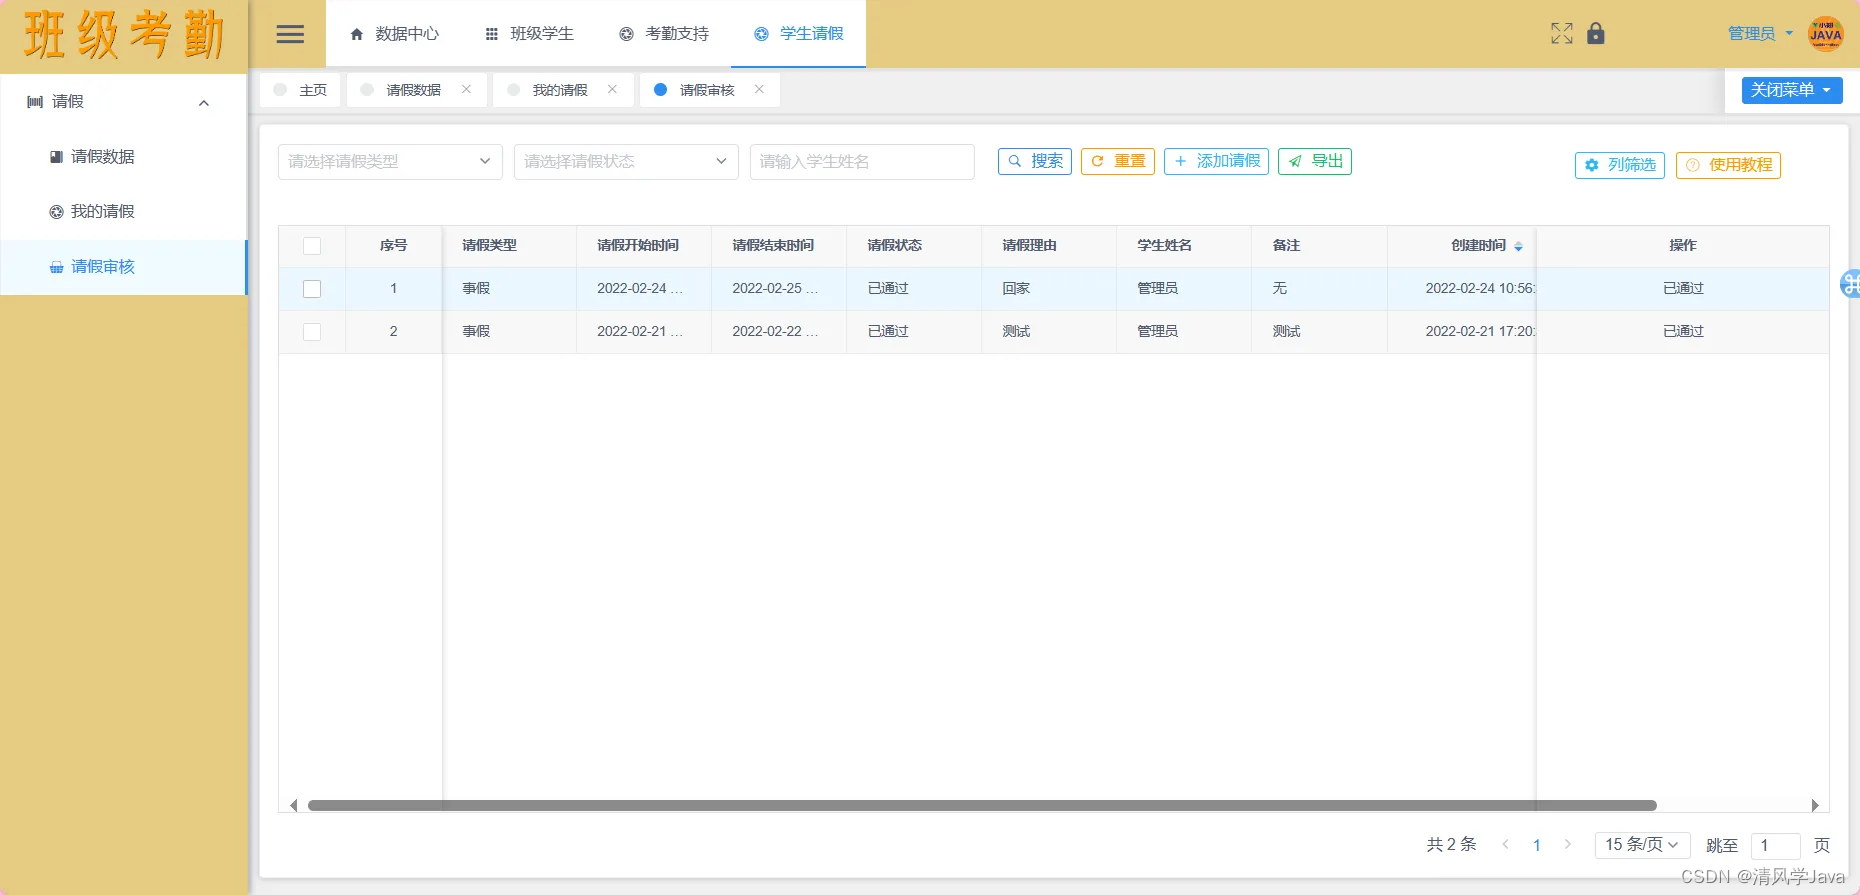This screenshot has height=895, width=1860.
Task: Open the 请选择请假状态 dropdown
Action: 626,162
